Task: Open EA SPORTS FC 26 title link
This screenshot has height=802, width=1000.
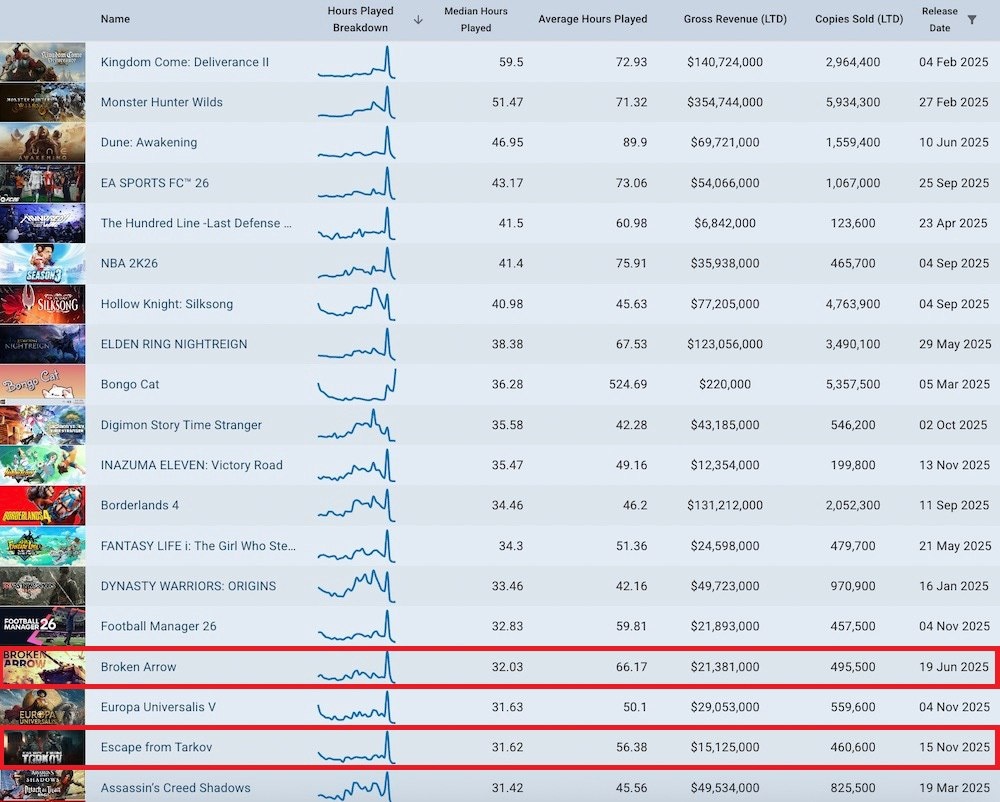Action: [x=155, y=183]
